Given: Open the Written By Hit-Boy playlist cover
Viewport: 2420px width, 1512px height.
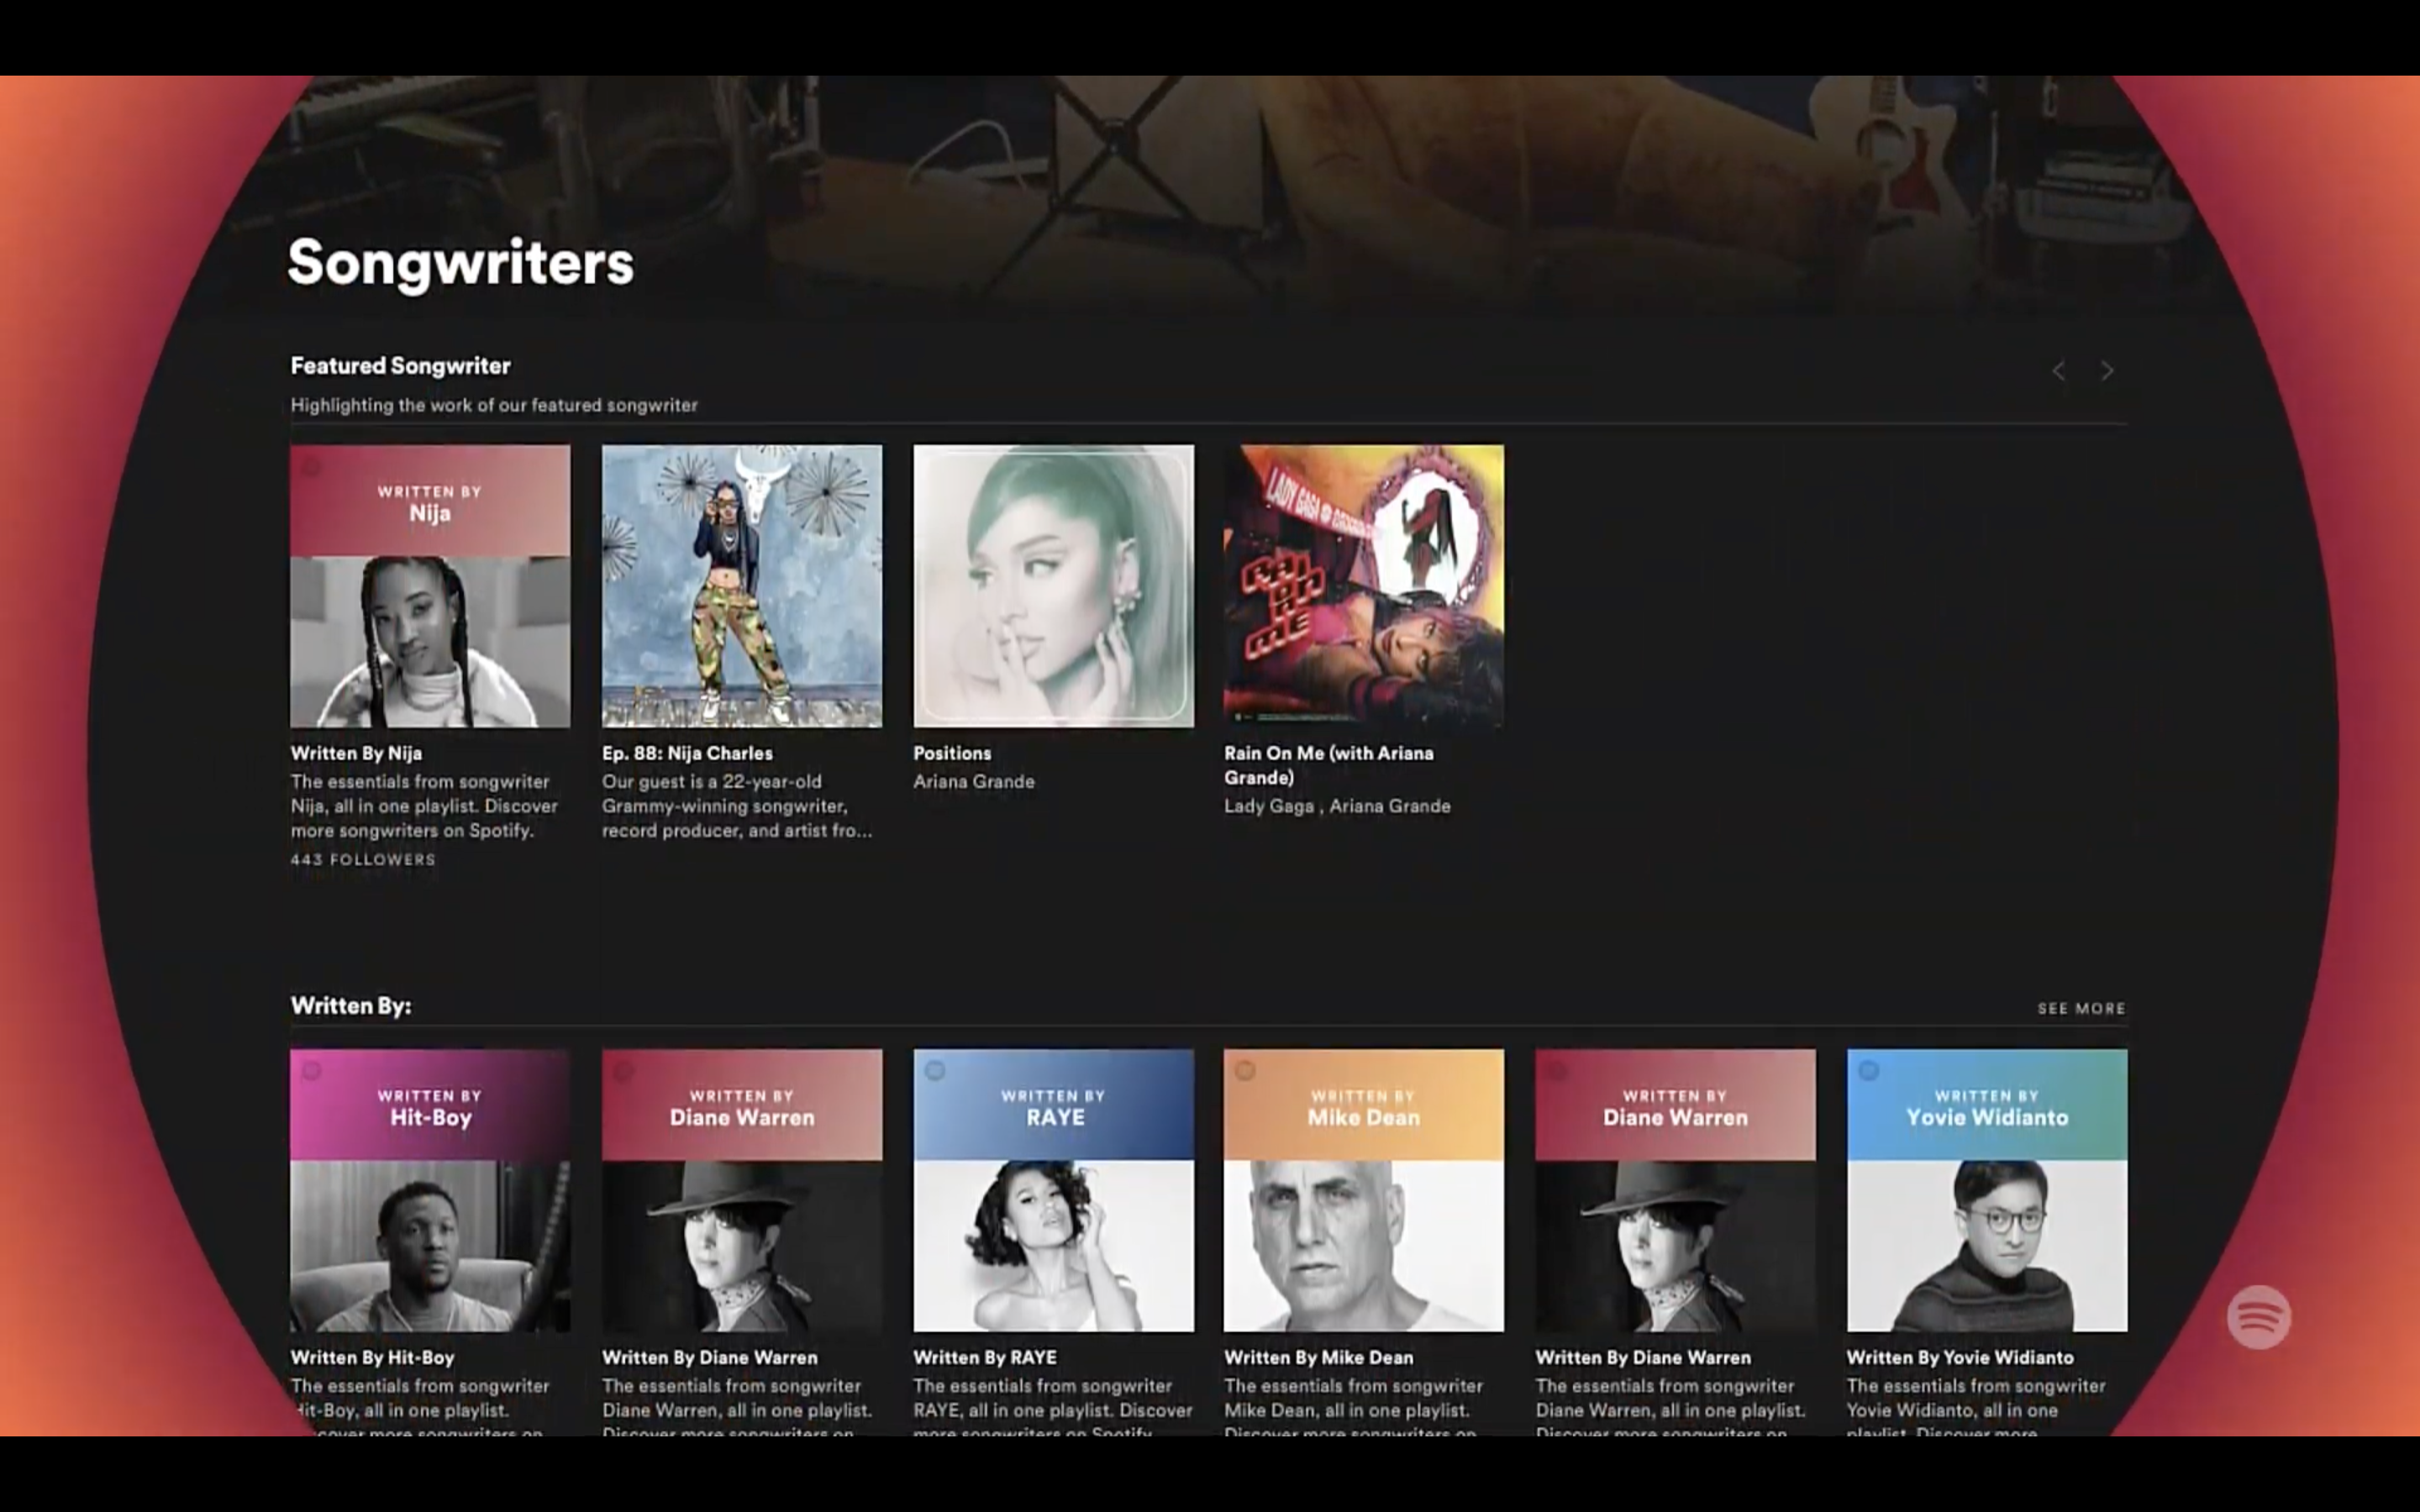Looking at the screenshot, I should (x=430, y=1190).
